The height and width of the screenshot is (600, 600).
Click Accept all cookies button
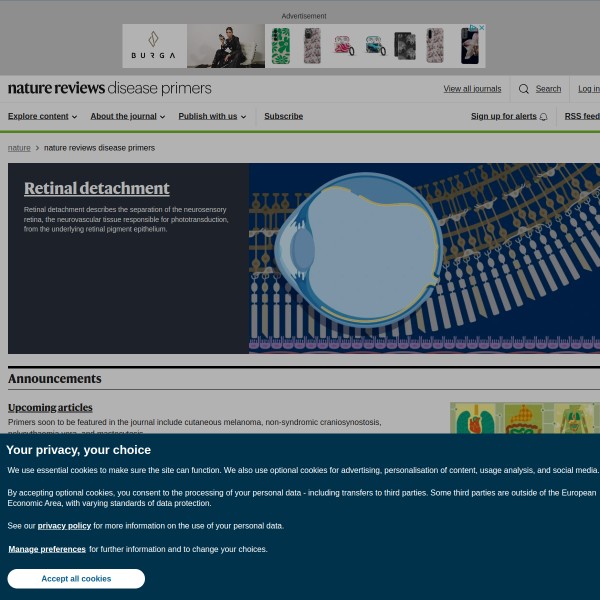(x=76, y=579)
